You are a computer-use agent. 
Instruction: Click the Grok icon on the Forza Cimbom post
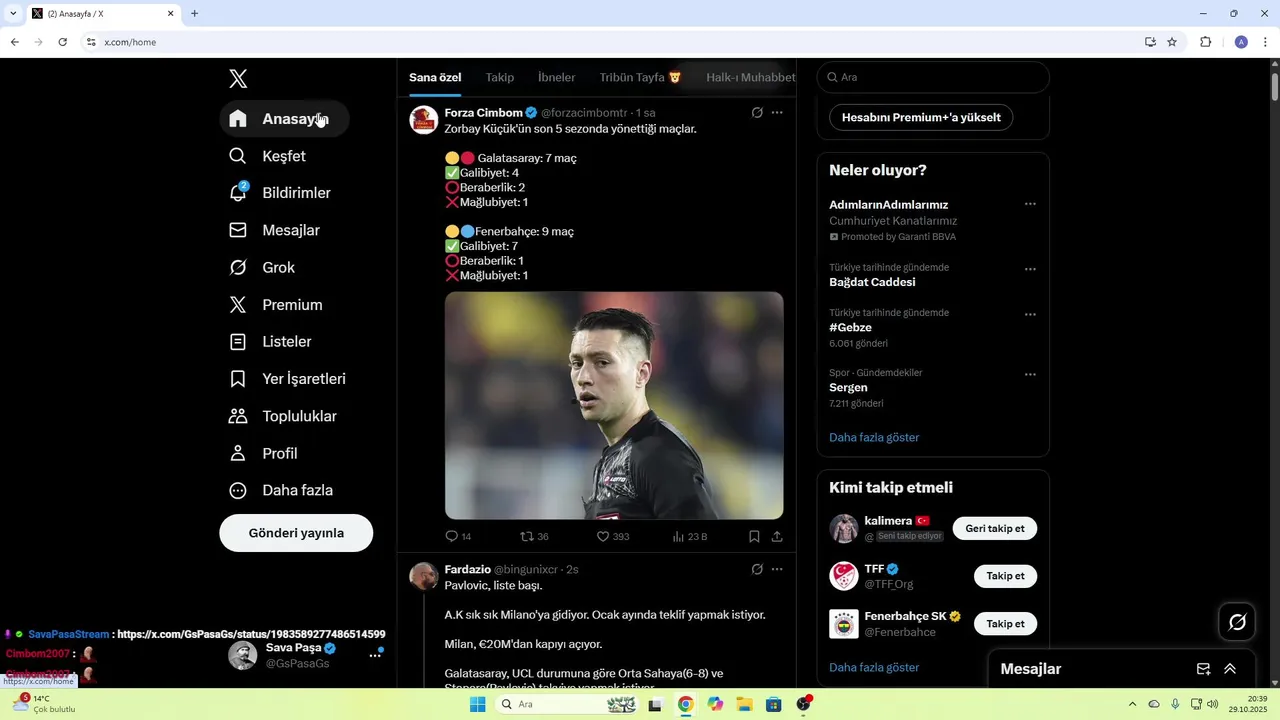[757, 113]
